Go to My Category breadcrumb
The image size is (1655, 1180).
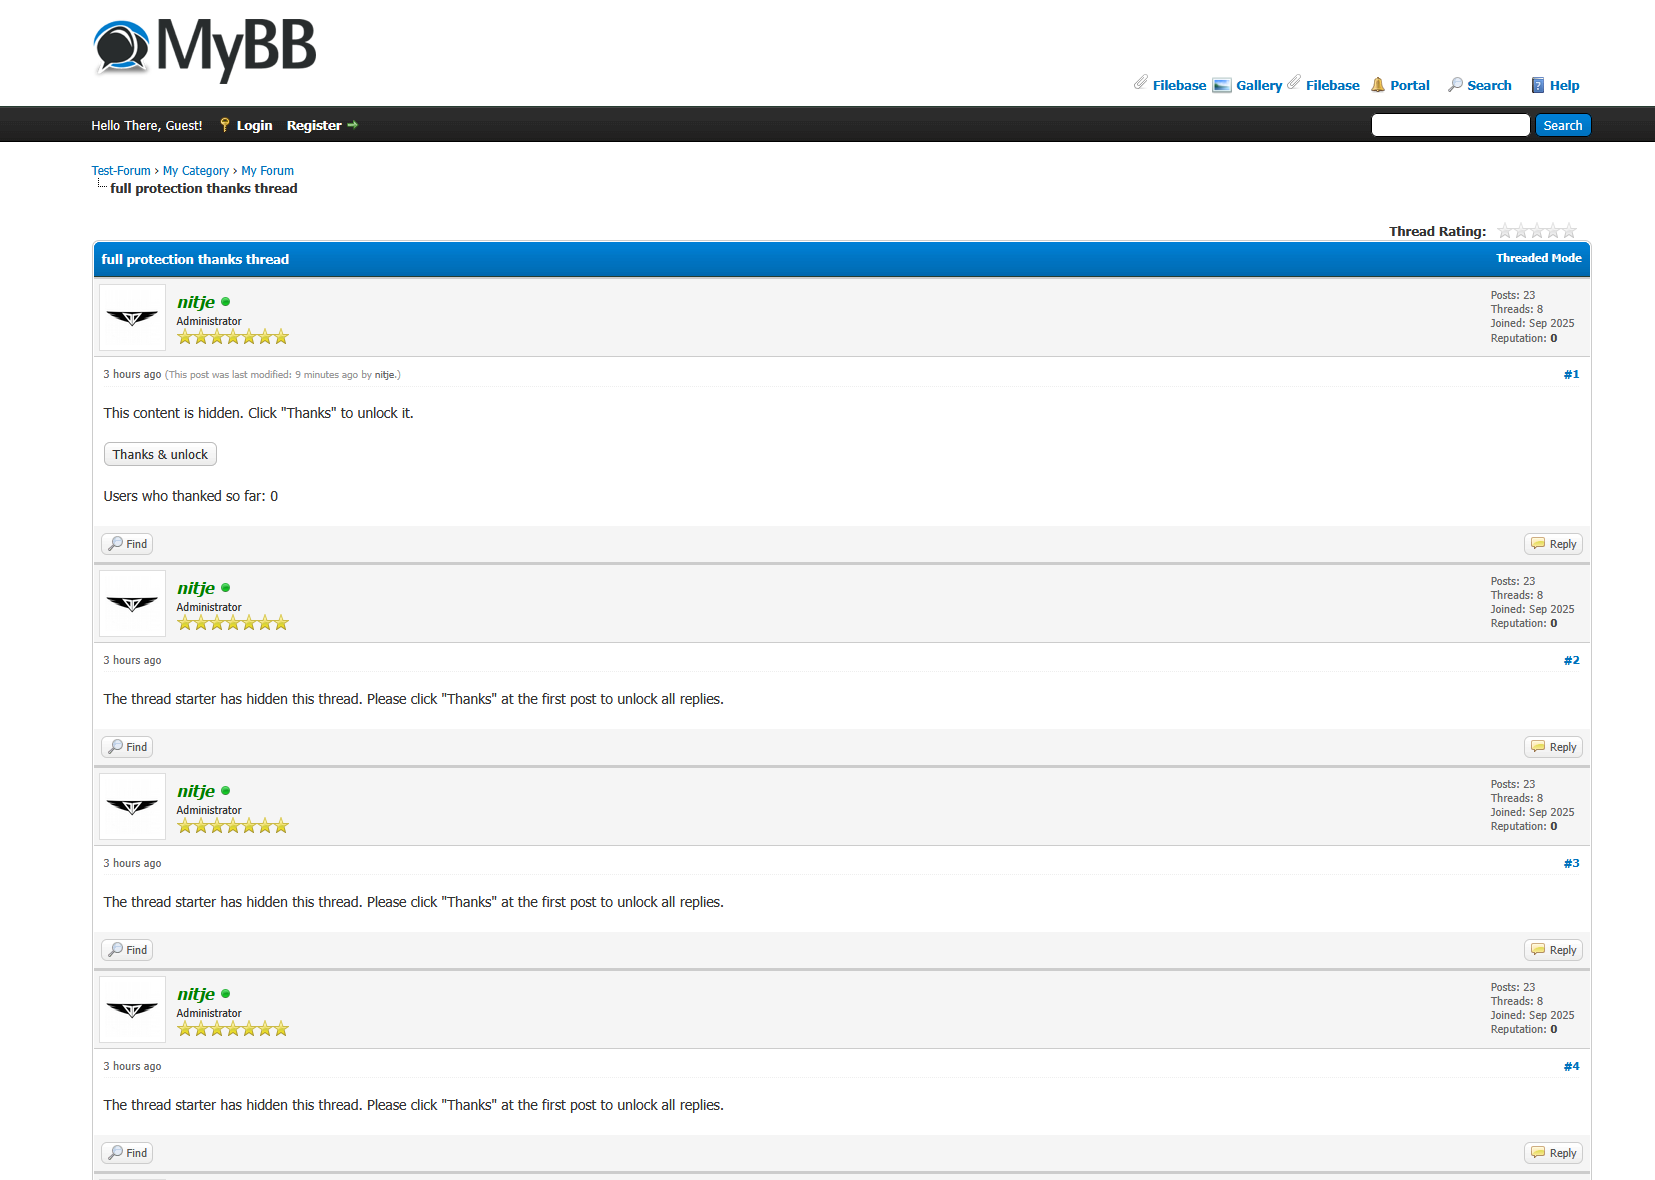(x=196, y=171)
